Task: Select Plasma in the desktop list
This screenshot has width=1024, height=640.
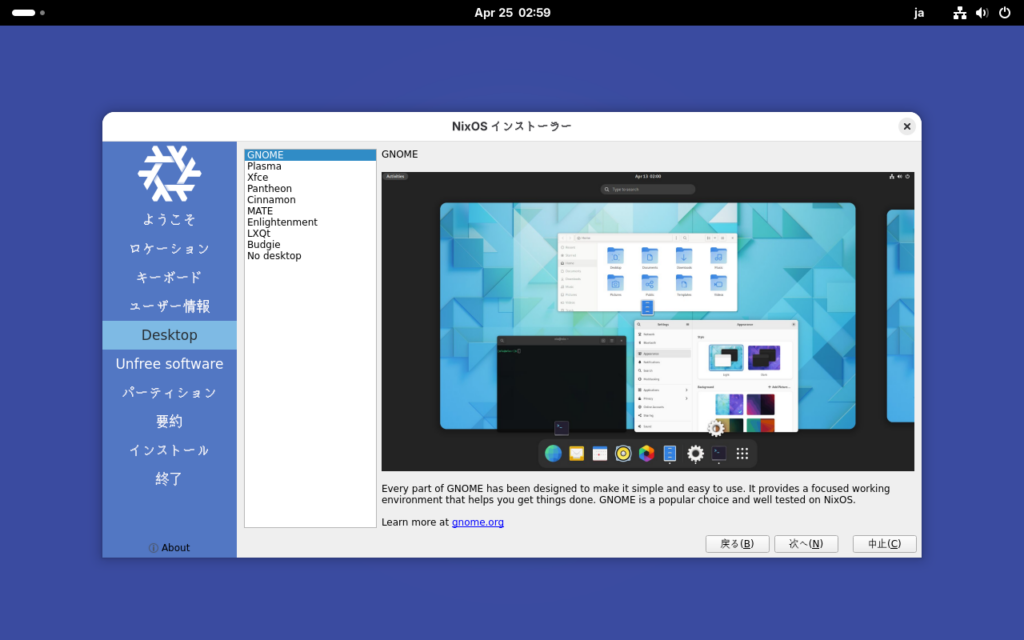Action: [264, 167]
